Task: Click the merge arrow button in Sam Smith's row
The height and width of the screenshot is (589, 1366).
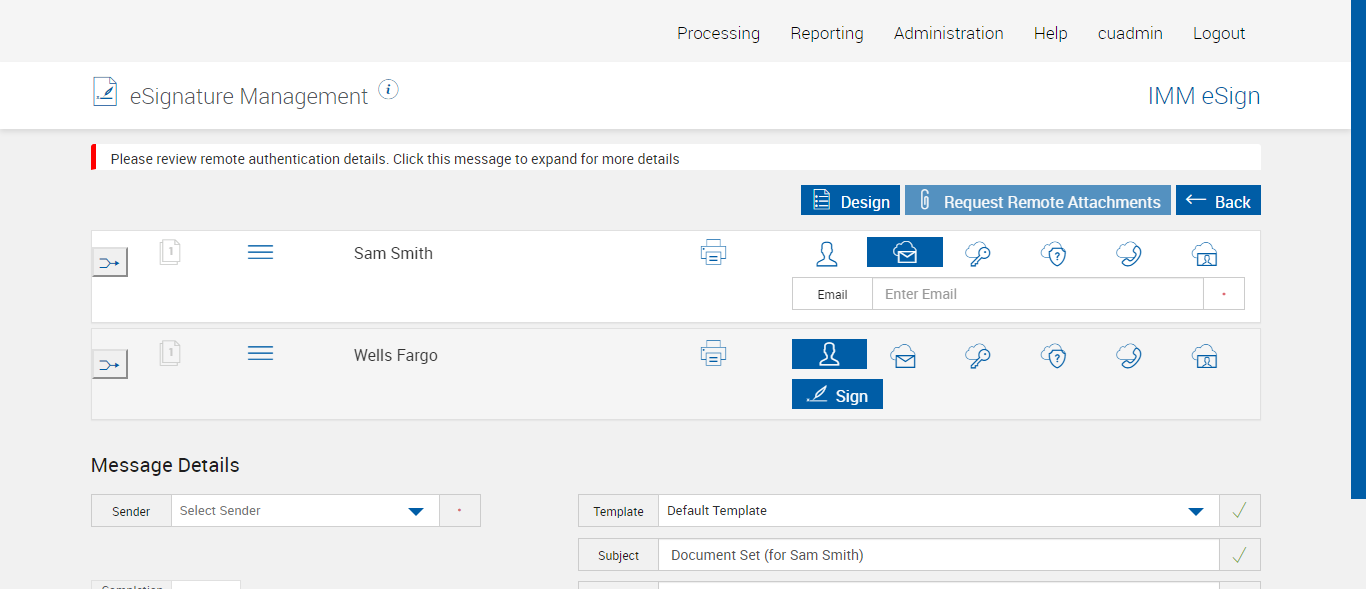Action: (110, 263)
